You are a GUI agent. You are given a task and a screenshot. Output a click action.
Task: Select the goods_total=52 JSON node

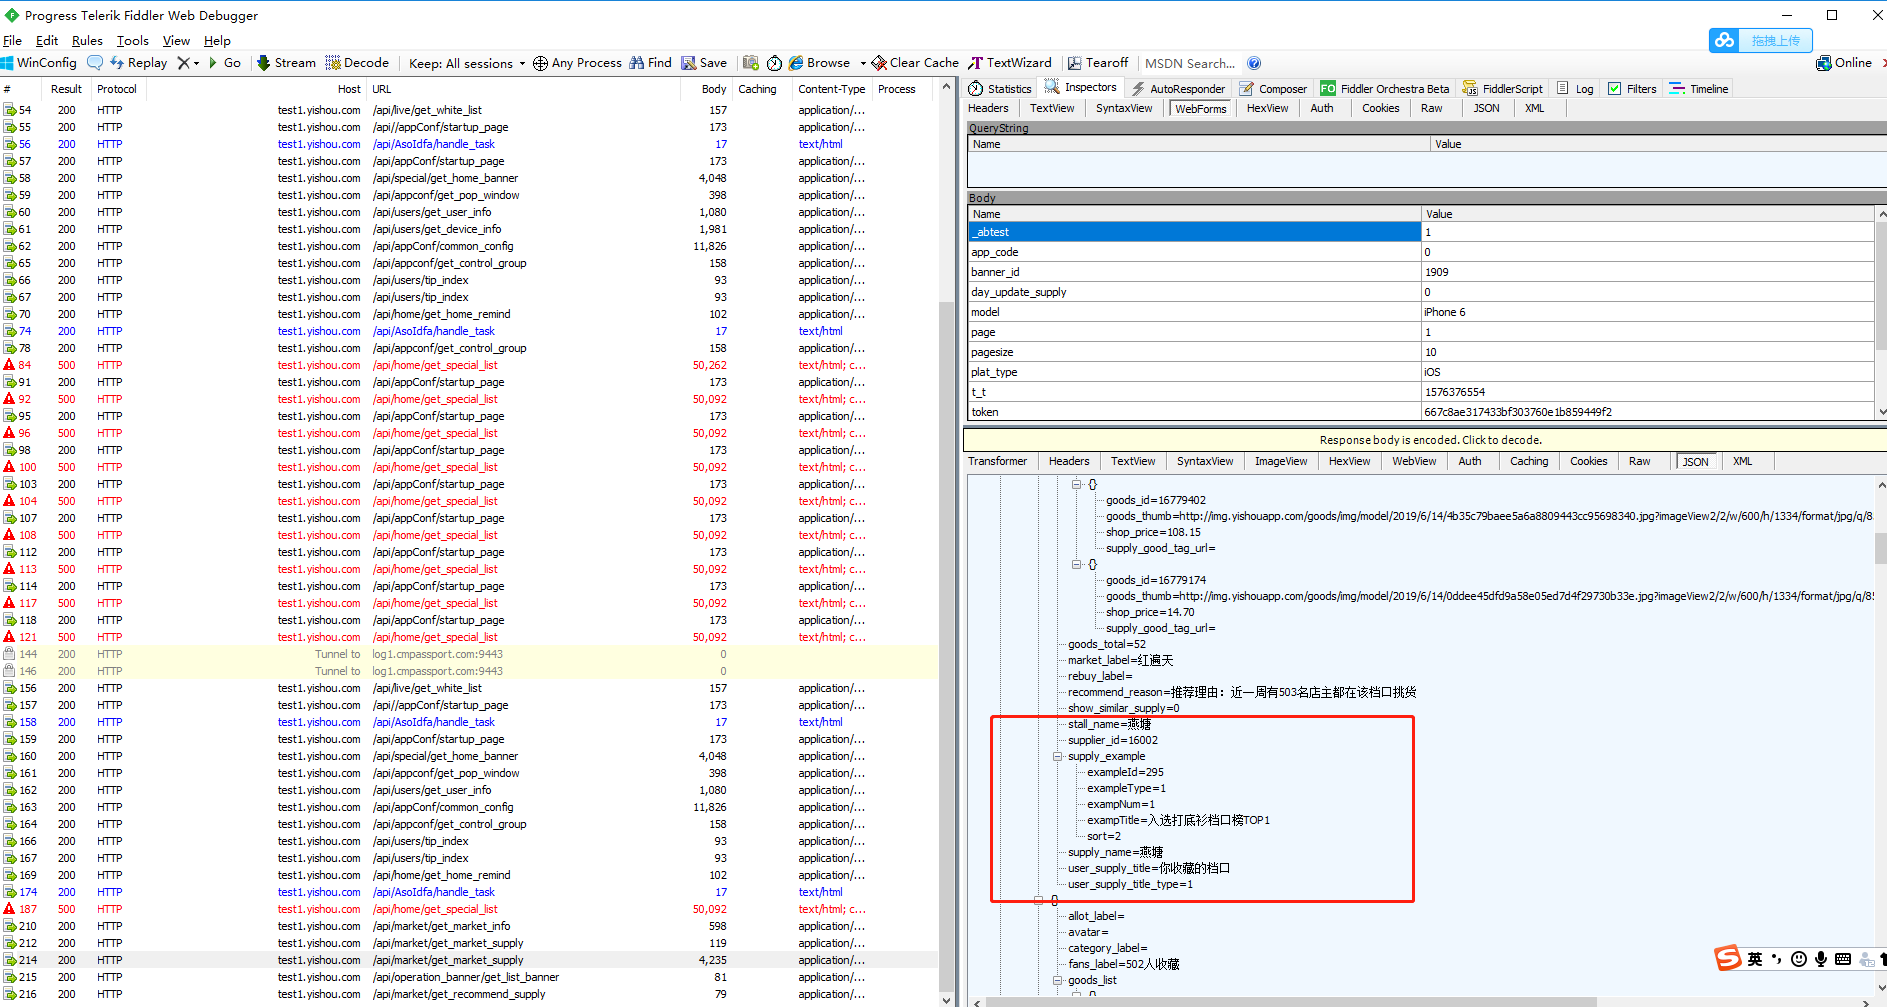[x=1106, y=644]
